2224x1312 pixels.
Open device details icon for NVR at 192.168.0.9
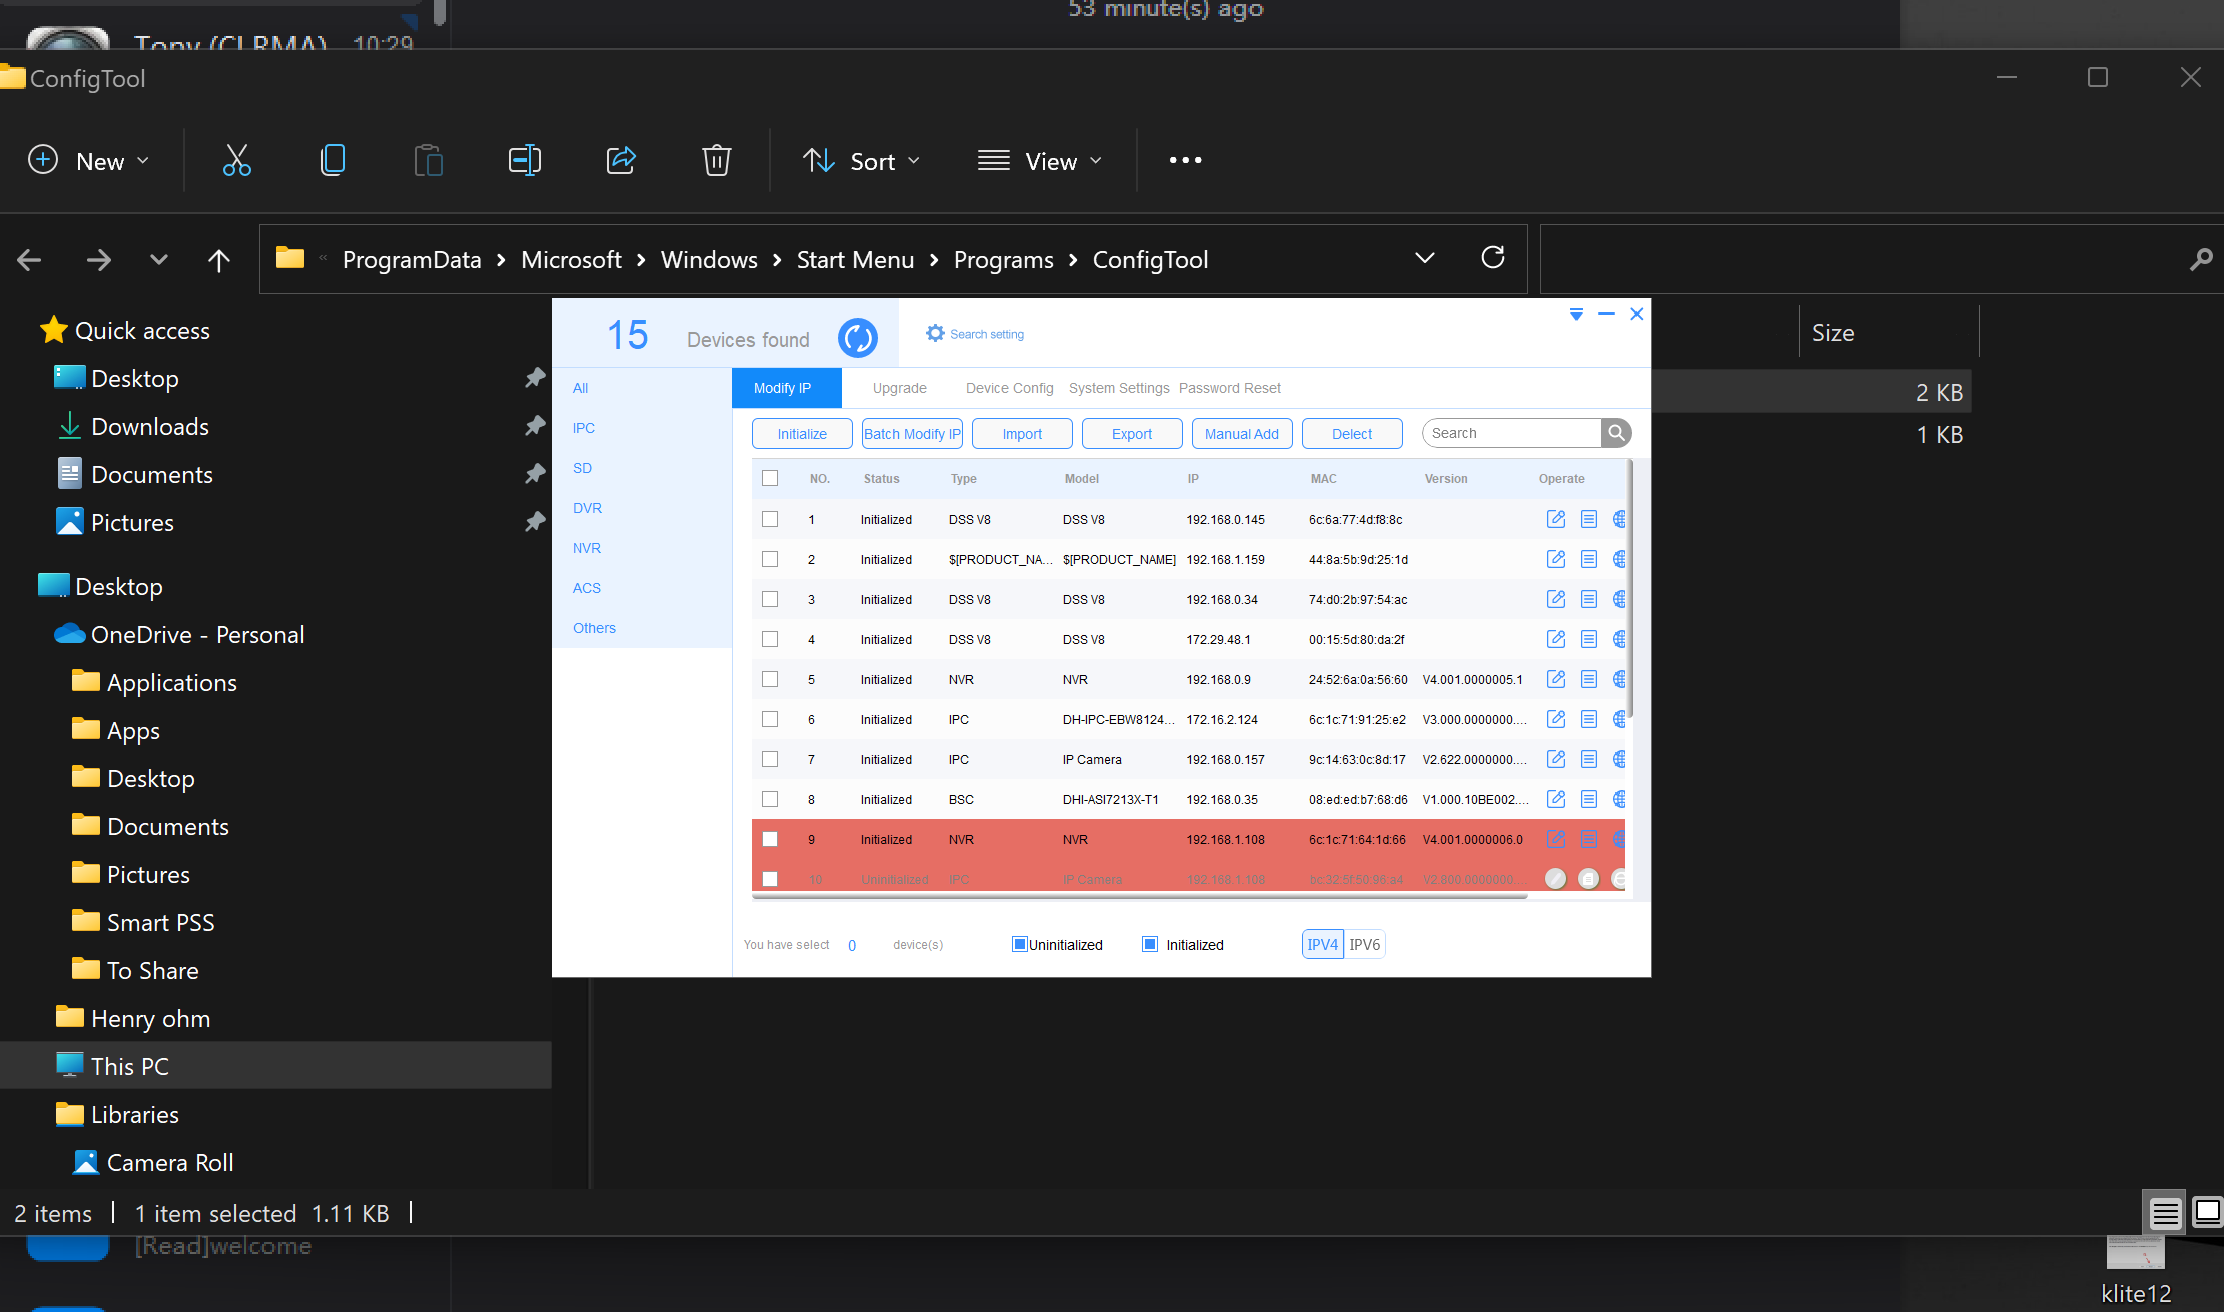tap(1589, 679)
